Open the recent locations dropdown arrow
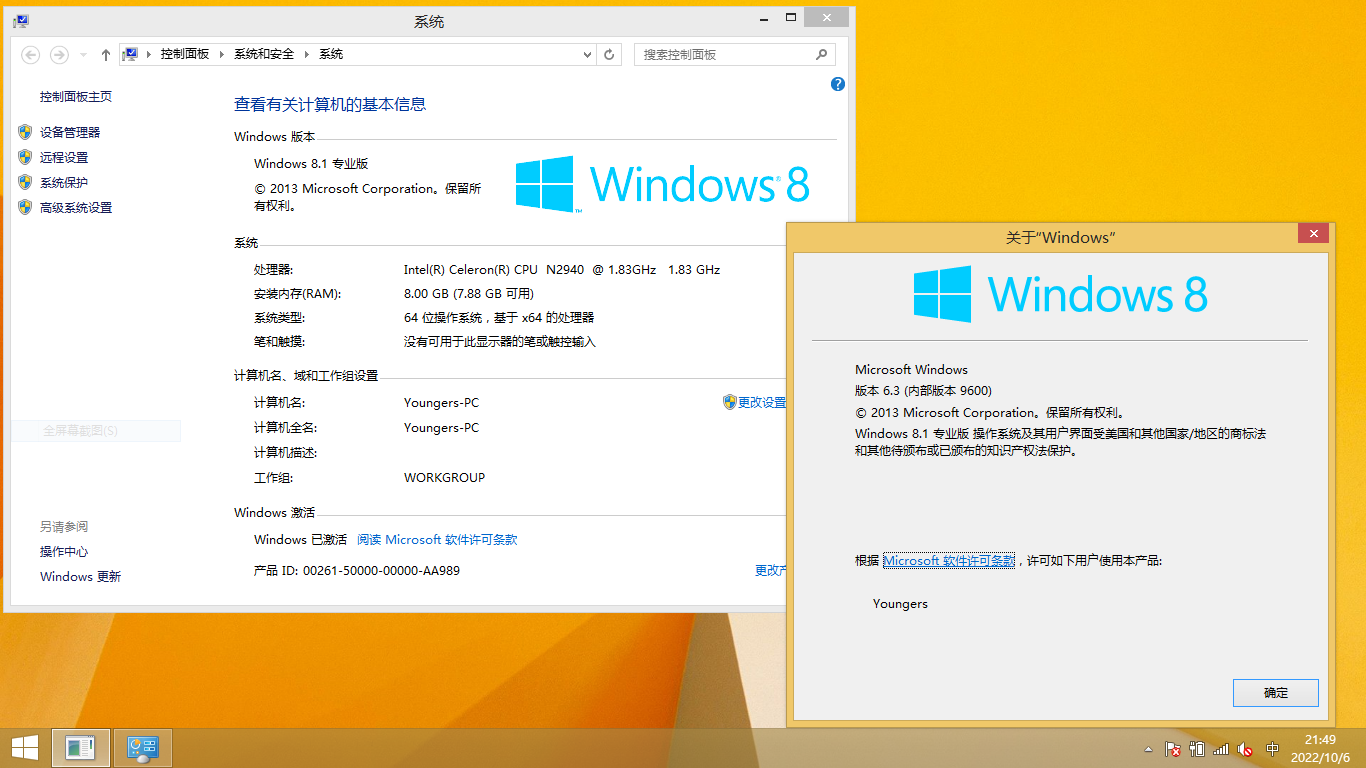This screenshot has width=1366, height=768. pos(83,55)
